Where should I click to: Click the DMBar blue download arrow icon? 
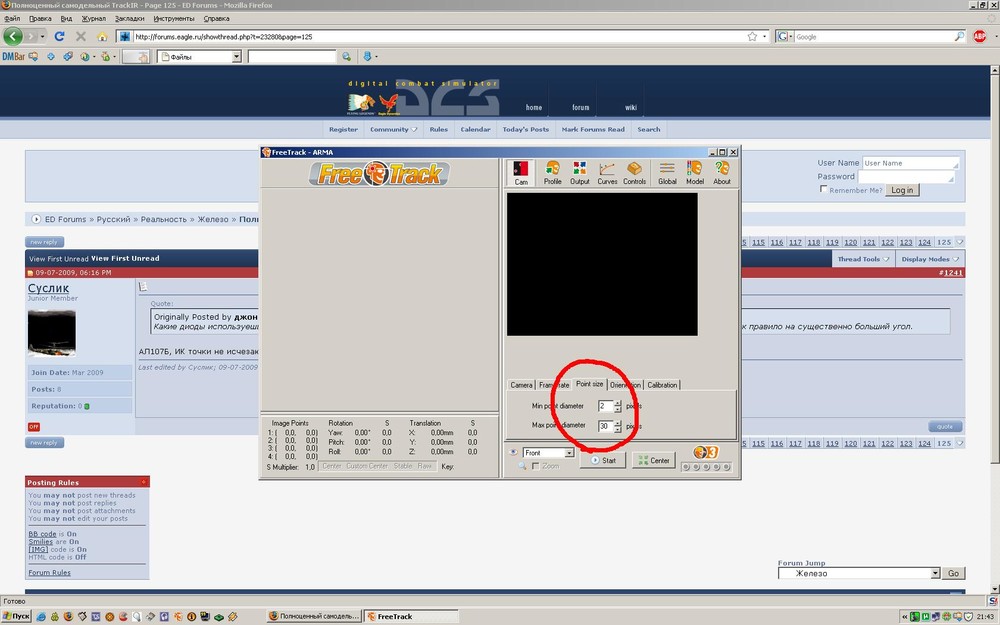click(367, 57)
